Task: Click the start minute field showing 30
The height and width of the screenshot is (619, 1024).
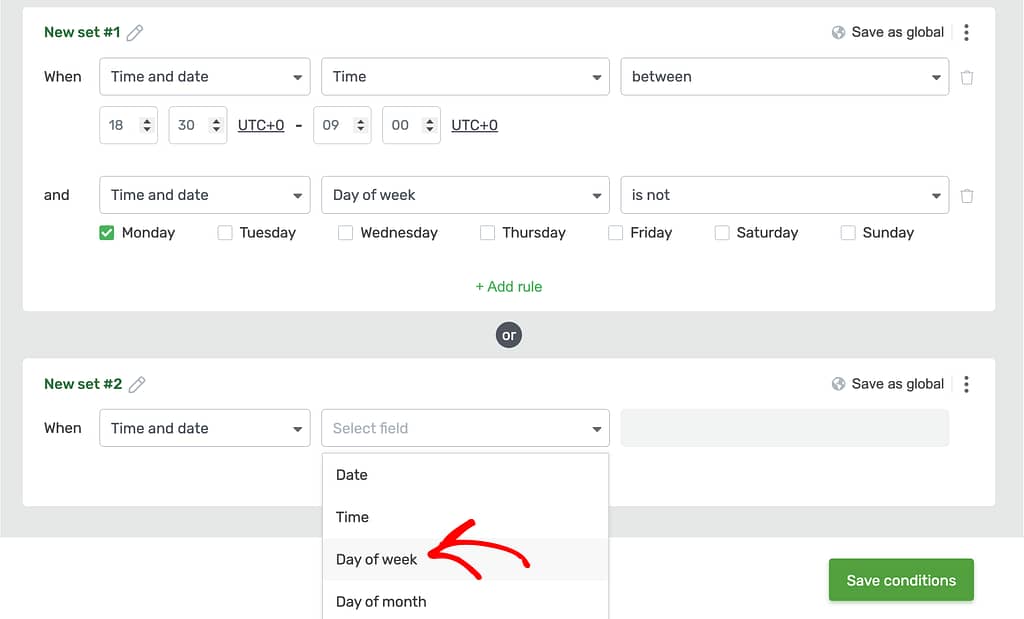Action: coord(198,125)
